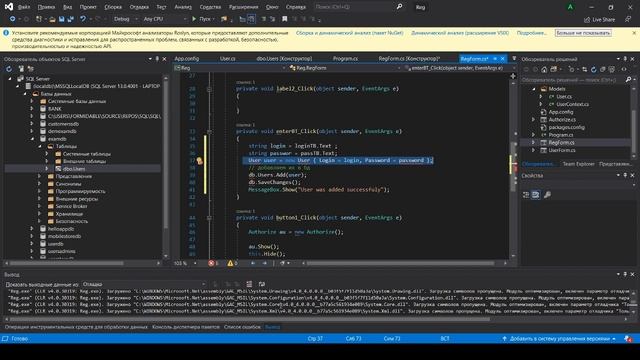
Task: Click Больше не показывать button
Action: click(x=583, y=33)
